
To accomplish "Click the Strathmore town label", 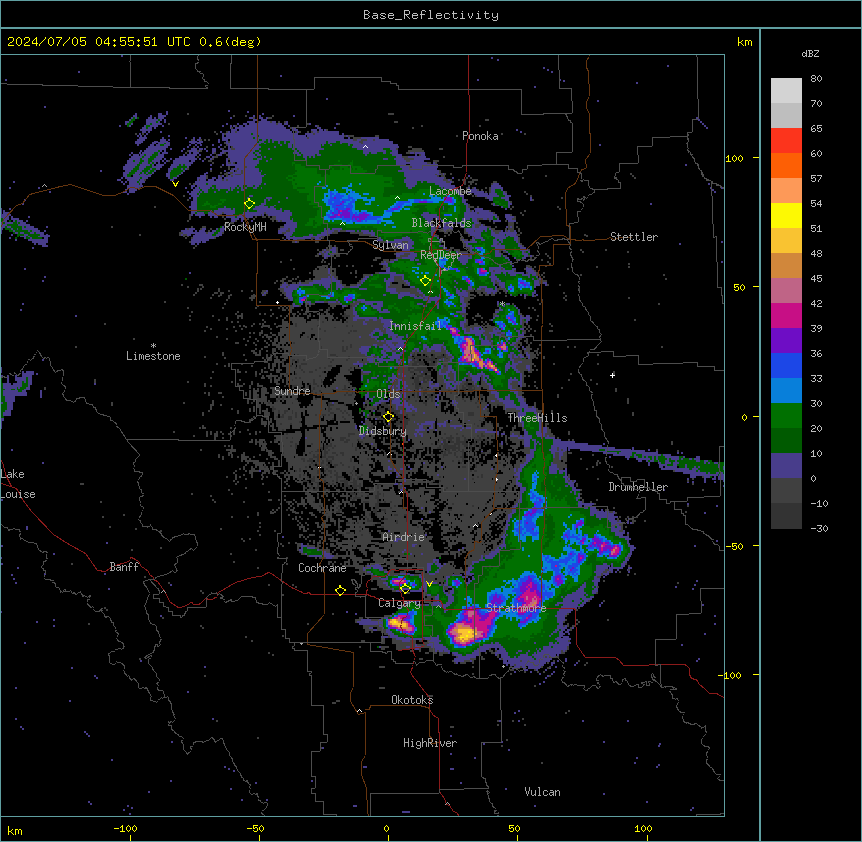I will point(516,608).
